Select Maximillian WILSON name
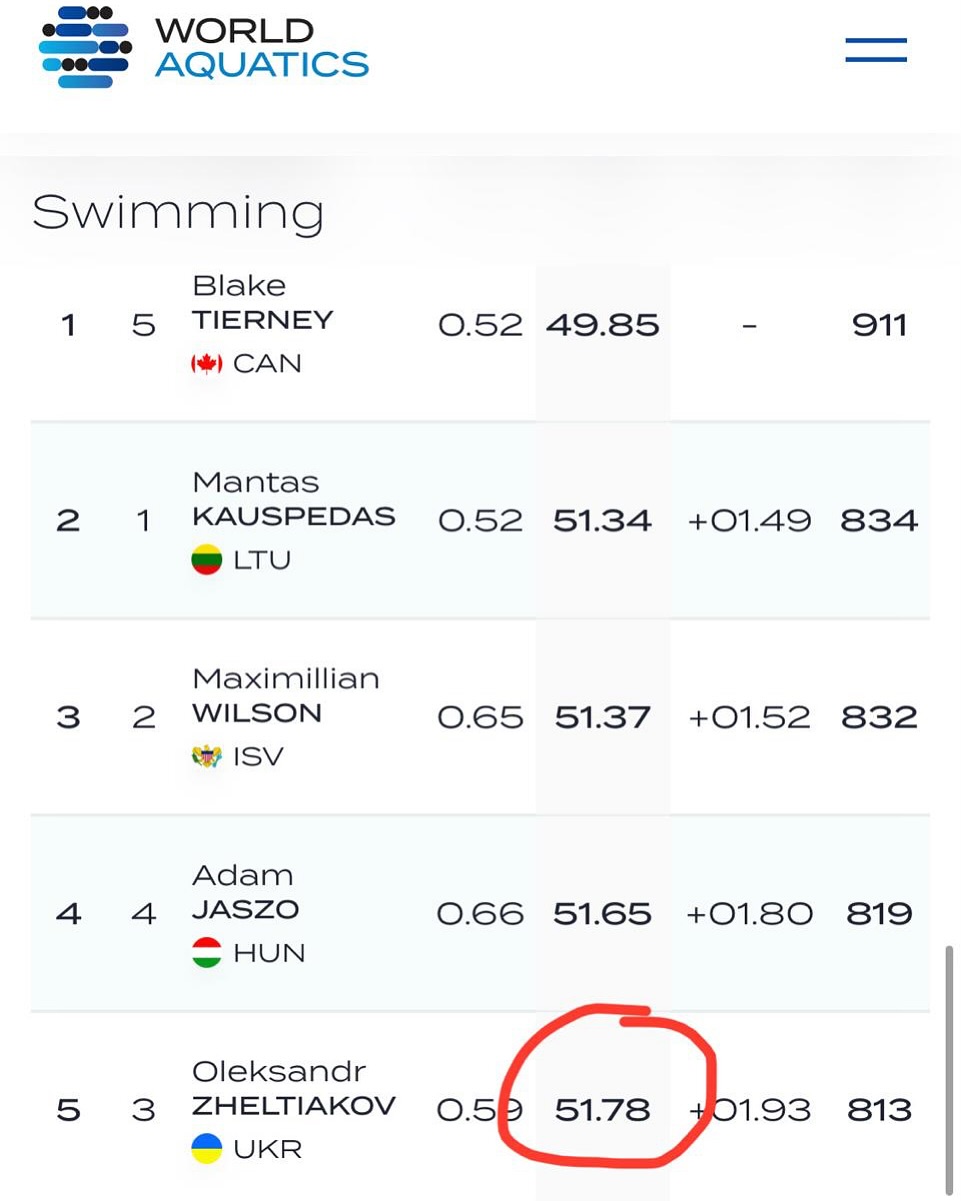Screen dimensions: 961x1201 pos(286,696)
